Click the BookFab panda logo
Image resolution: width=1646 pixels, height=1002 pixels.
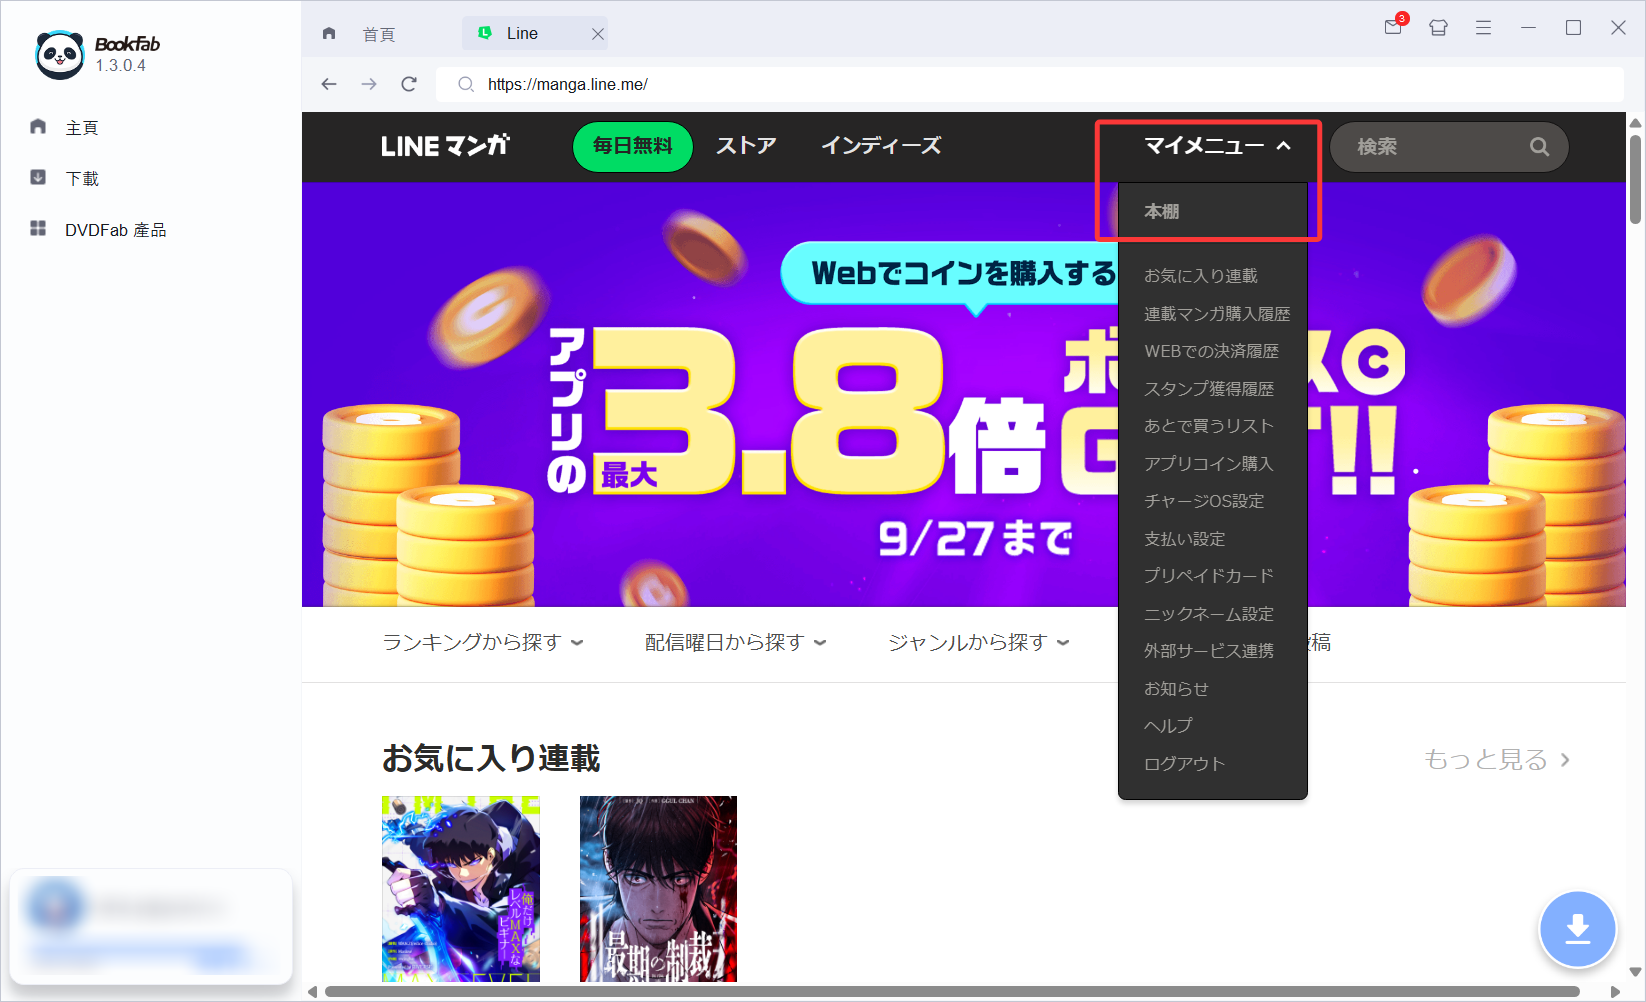click(x=60, y=54)
